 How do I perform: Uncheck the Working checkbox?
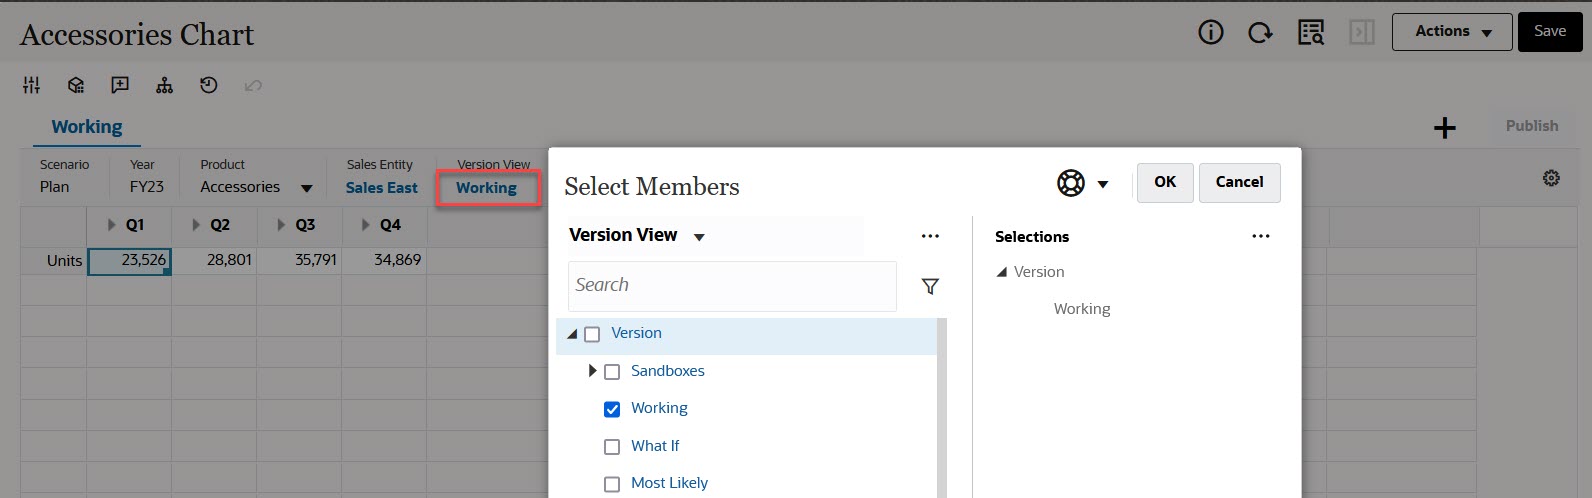point(612,409)
